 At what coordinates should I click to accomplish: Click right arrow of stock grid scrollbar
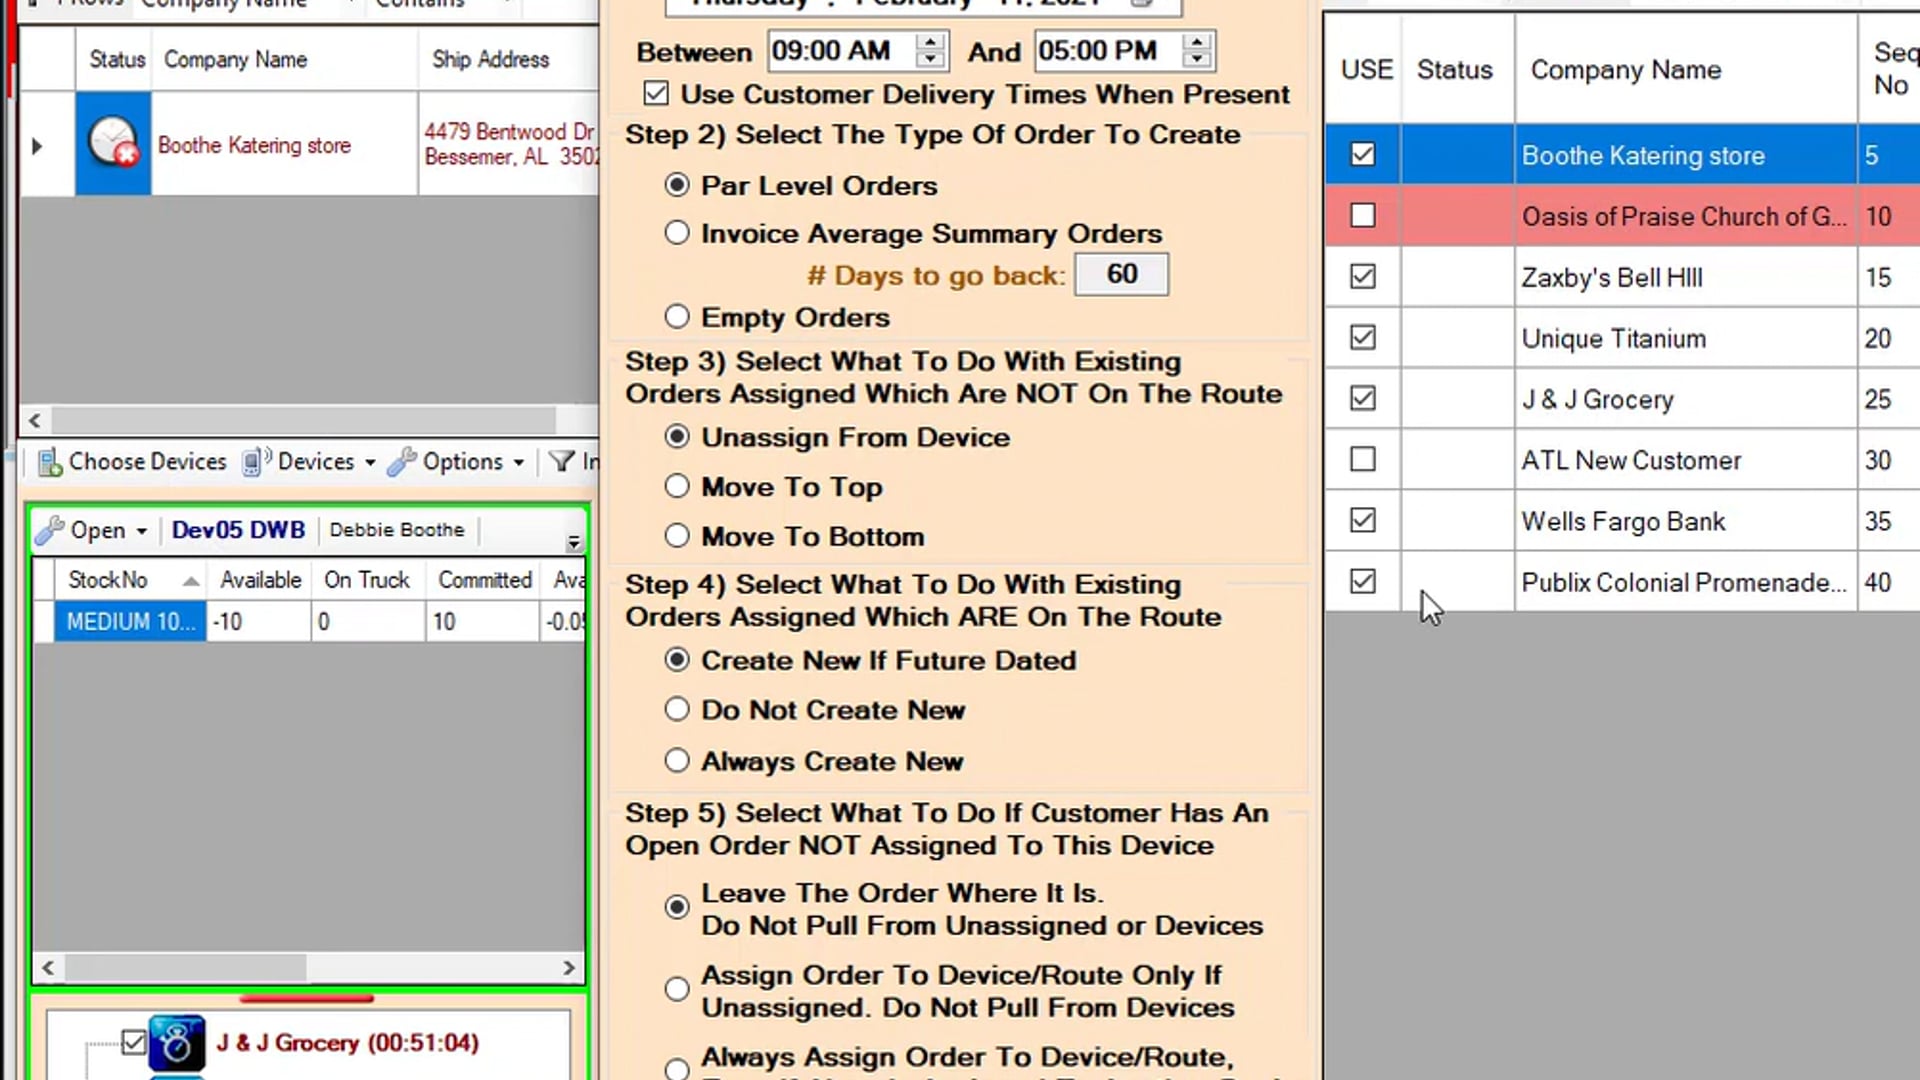[568, 968]
